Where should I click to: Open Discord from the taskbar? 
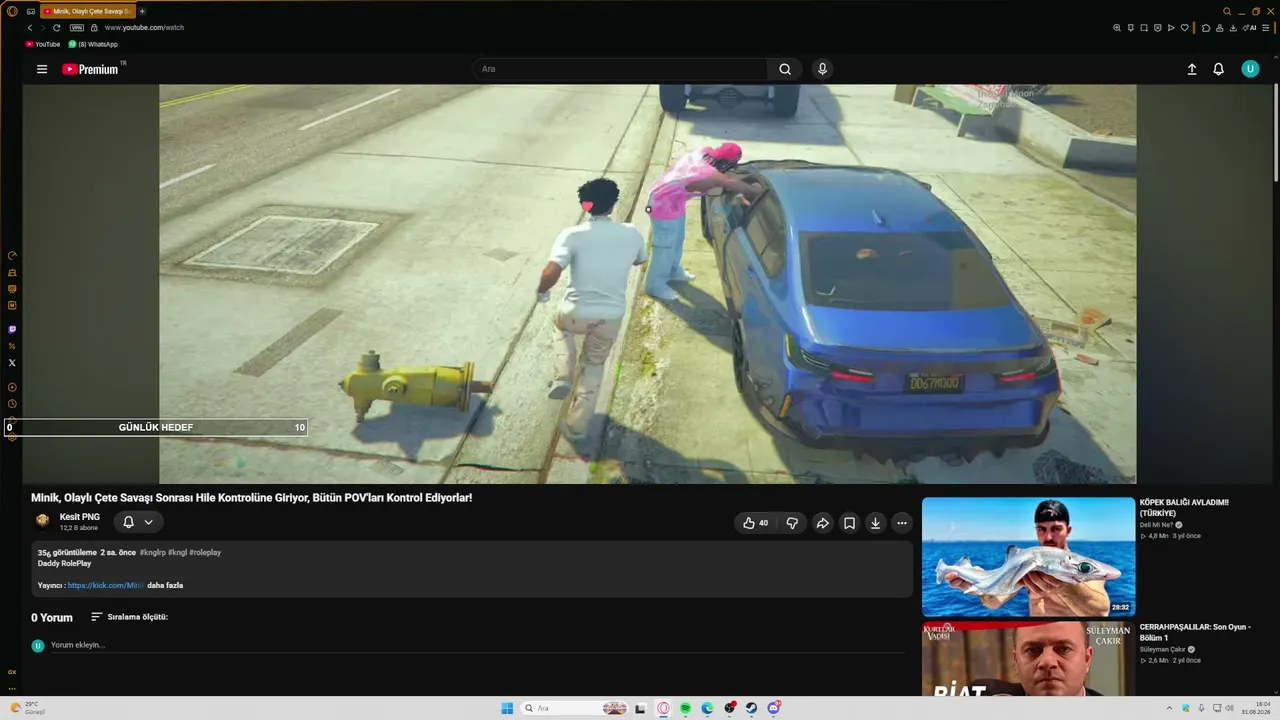773,708
